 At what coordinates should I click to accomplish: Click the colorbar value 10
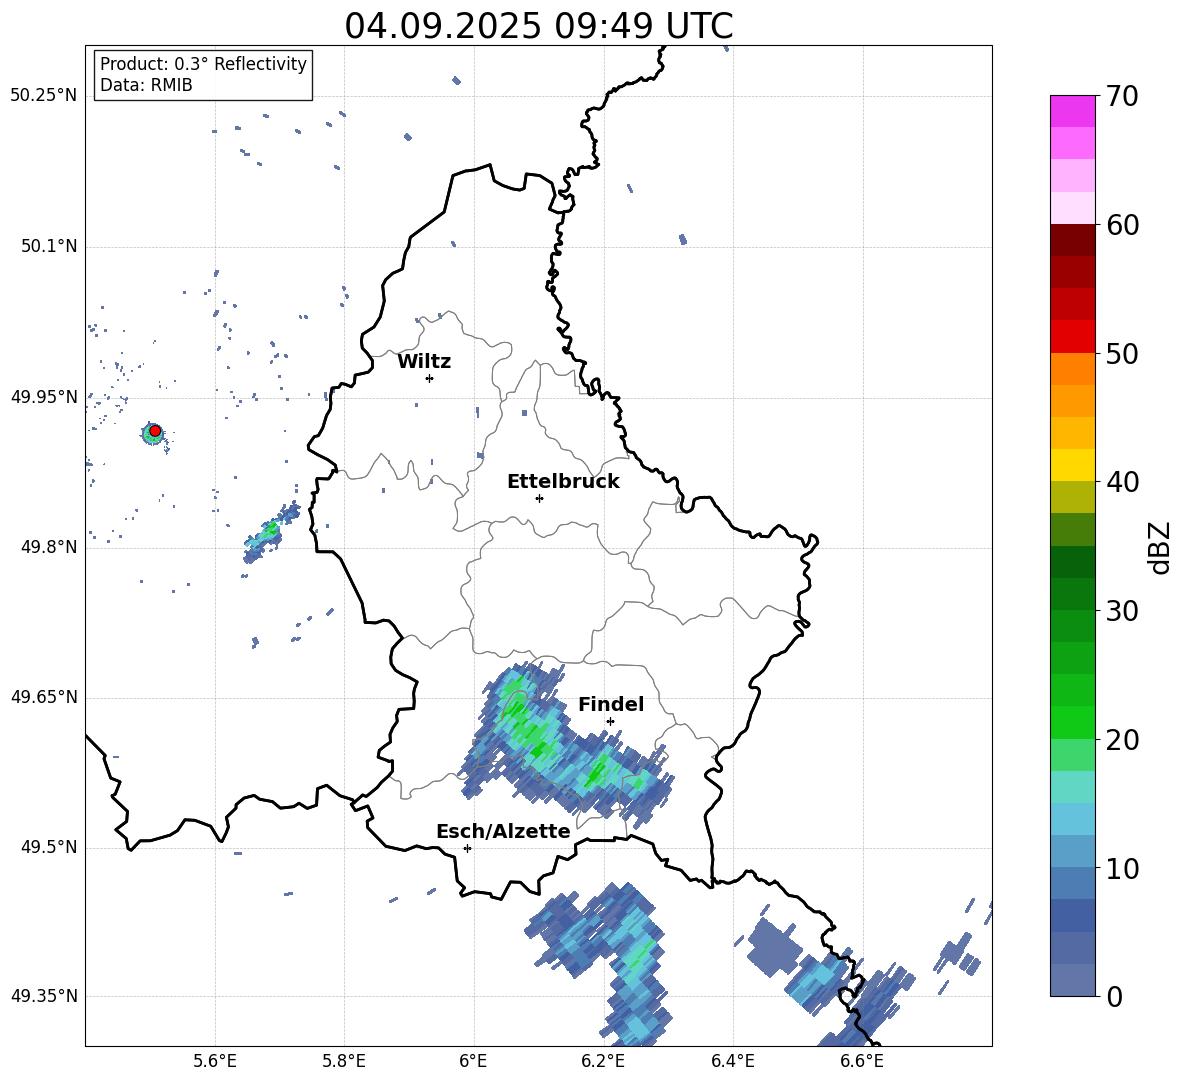1122,868
